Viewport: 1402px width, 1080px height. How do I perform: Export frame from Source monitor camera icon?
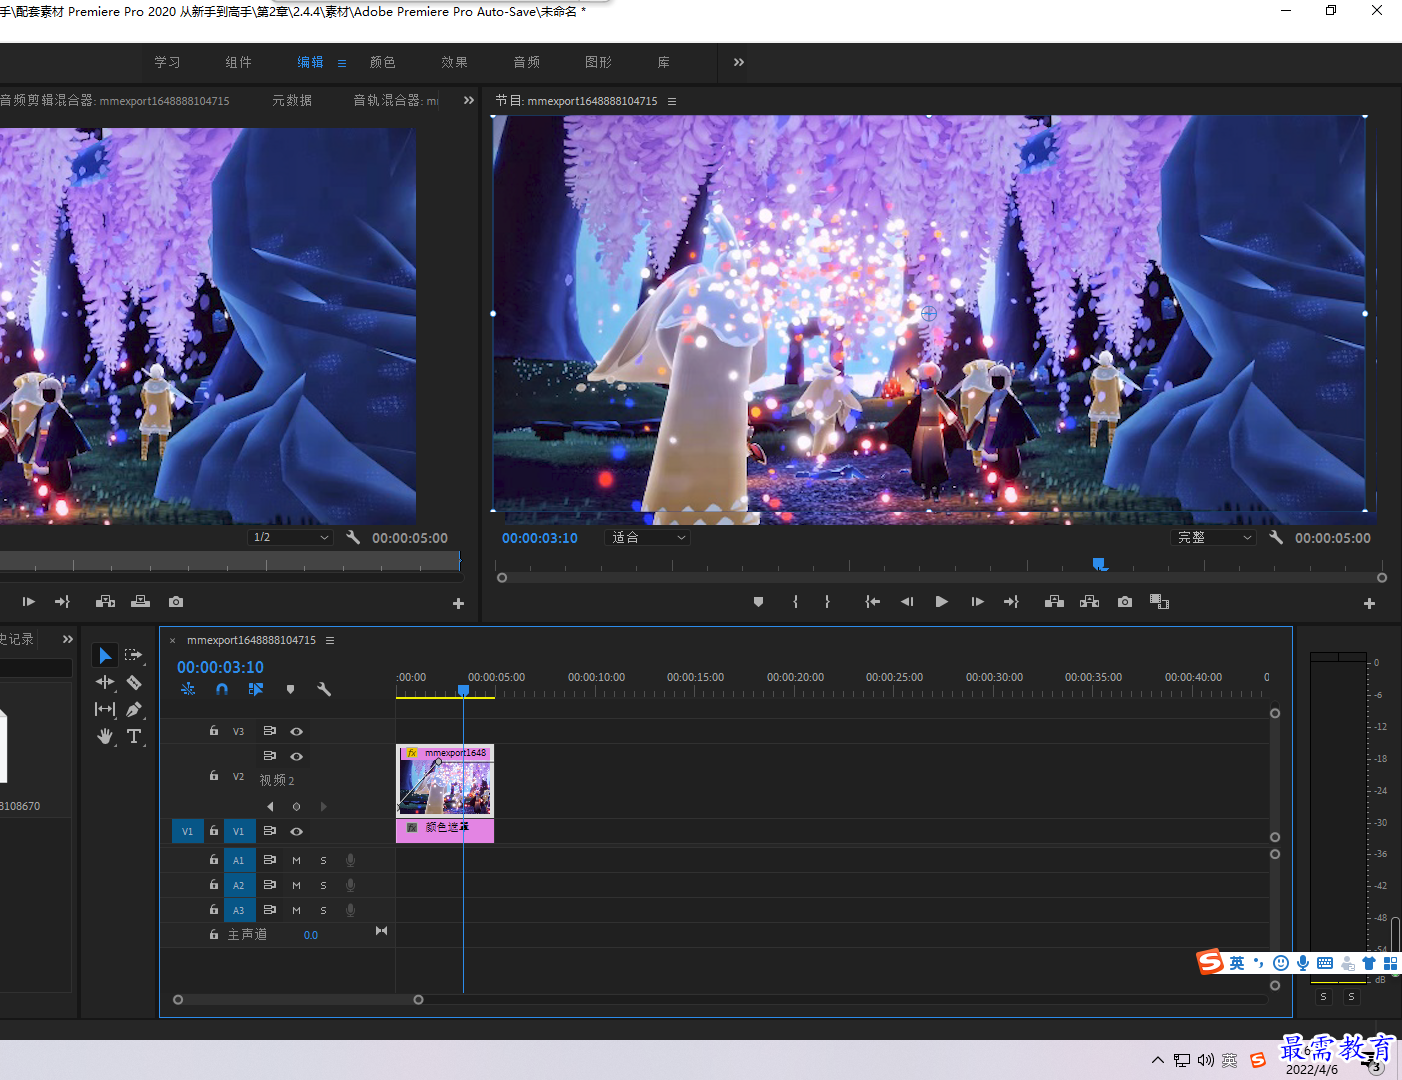[176, 602]
